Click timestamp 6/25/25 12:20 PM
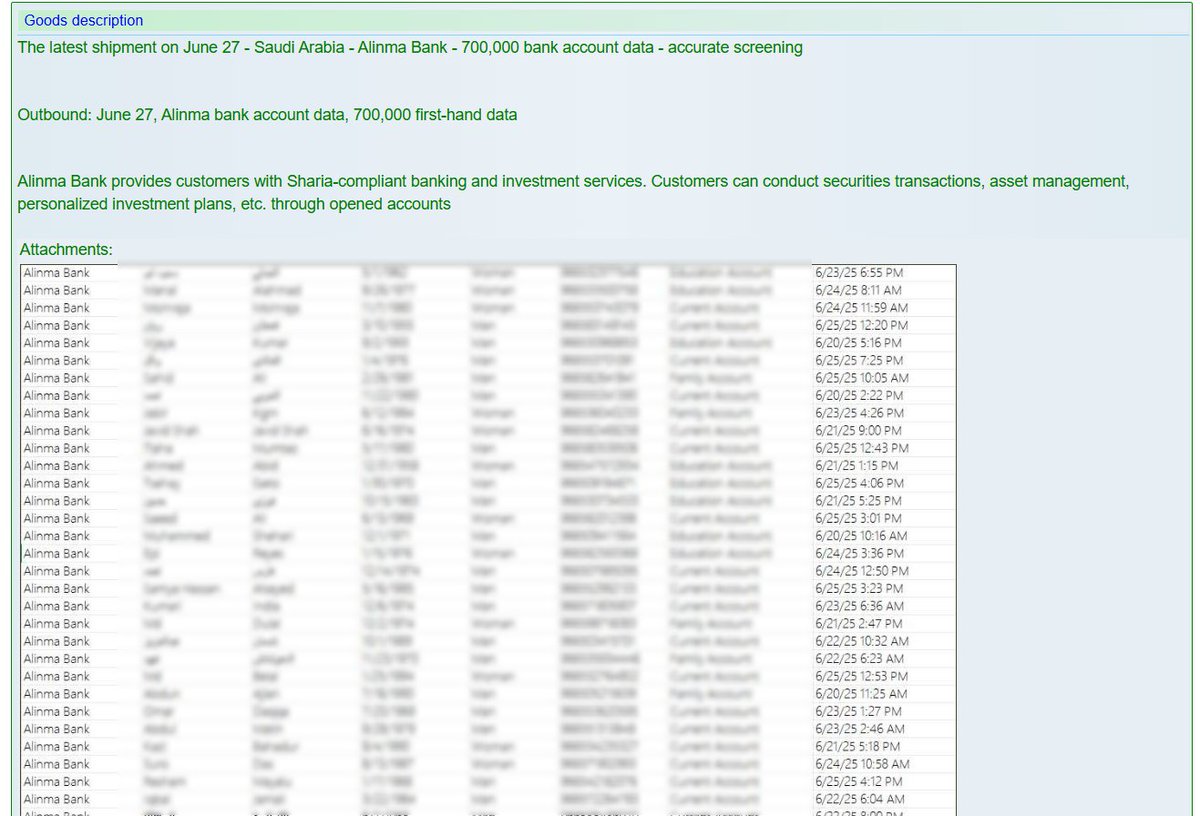1200x816 pixels. pyautogui.click(x=862, y=325)
